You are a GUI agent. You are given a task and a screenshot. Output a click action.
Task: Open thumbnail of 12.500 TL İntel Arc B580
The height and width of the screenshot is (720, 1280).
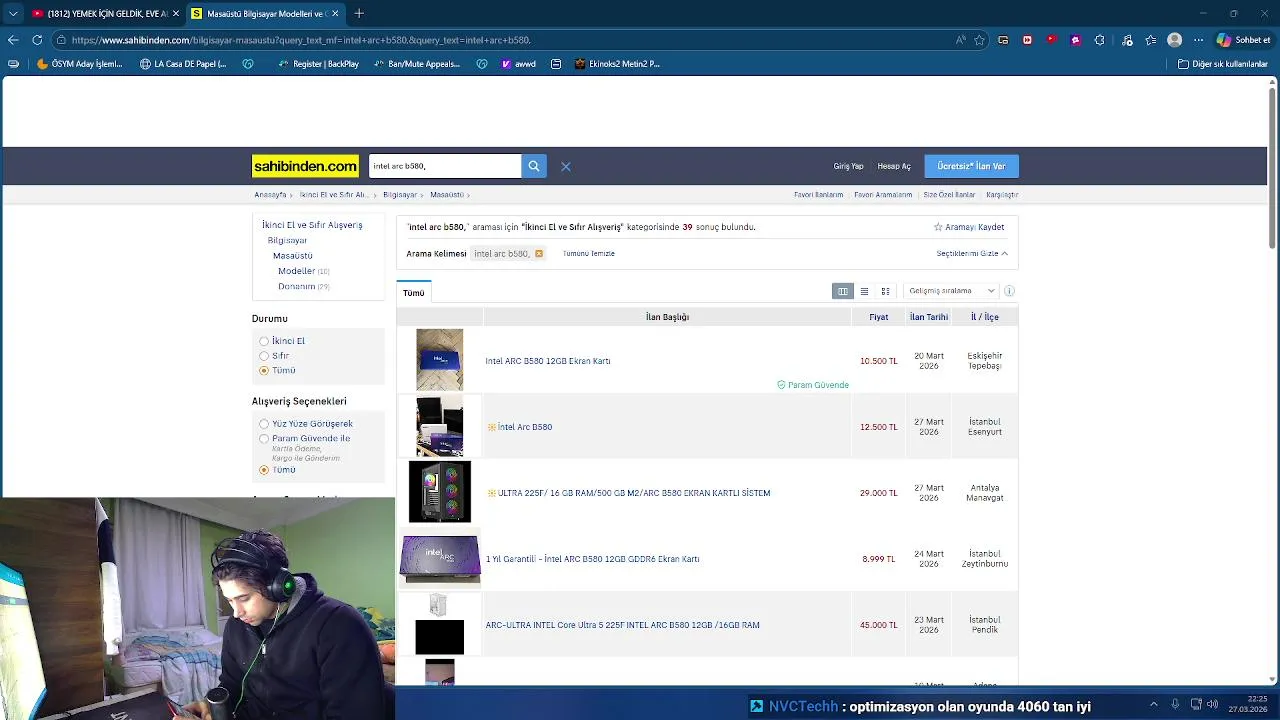point(440,427)
